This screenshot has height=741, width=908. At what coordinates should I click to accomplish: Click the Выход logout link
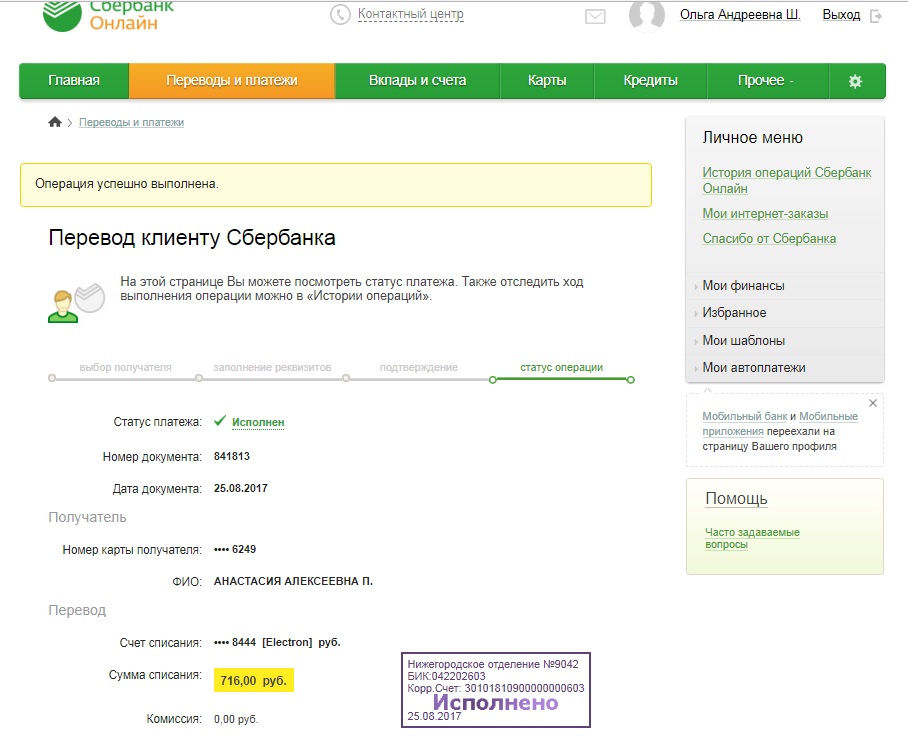[x=841, y=14]
